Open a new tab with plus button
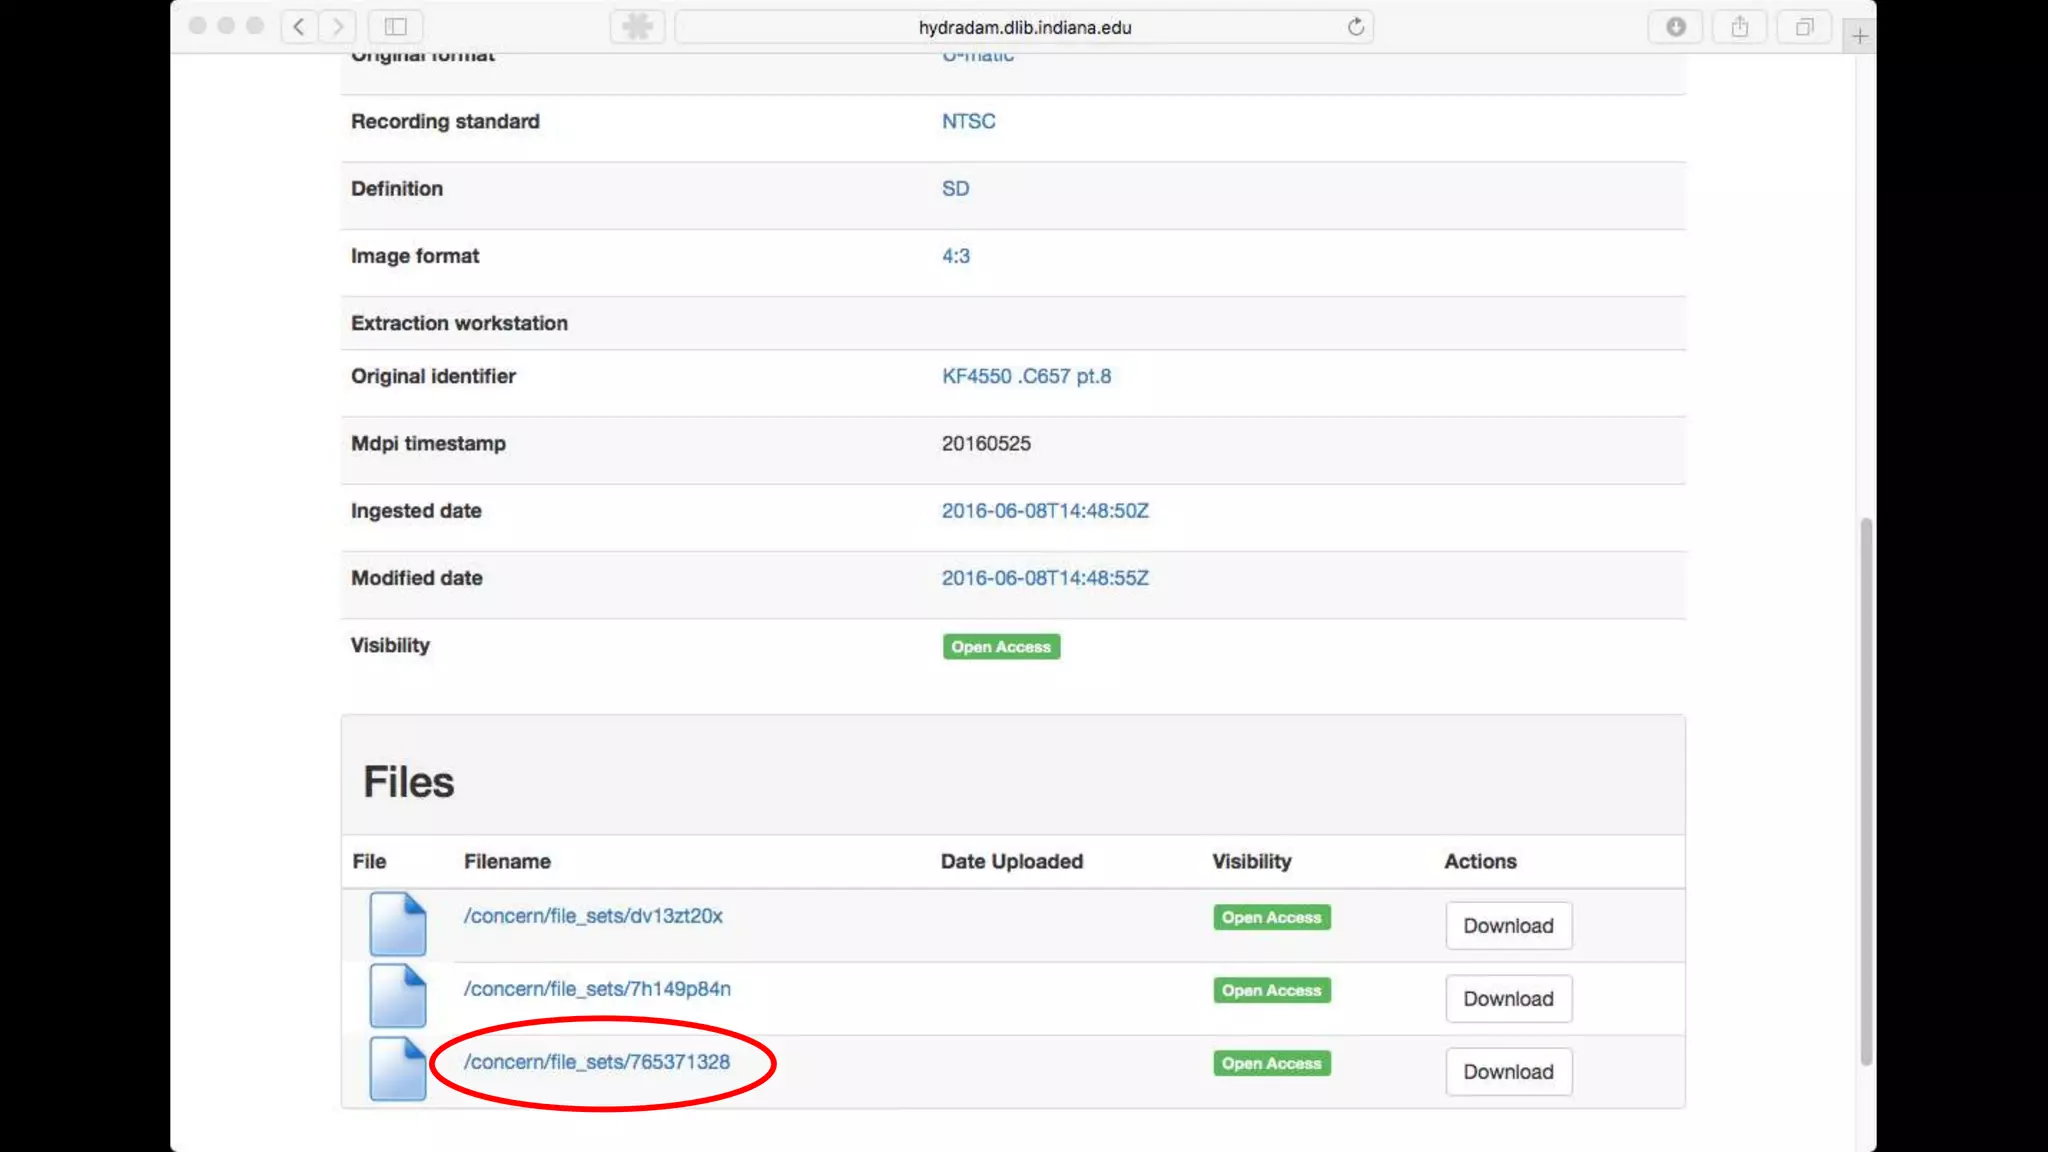 [x=1859, y=37]
